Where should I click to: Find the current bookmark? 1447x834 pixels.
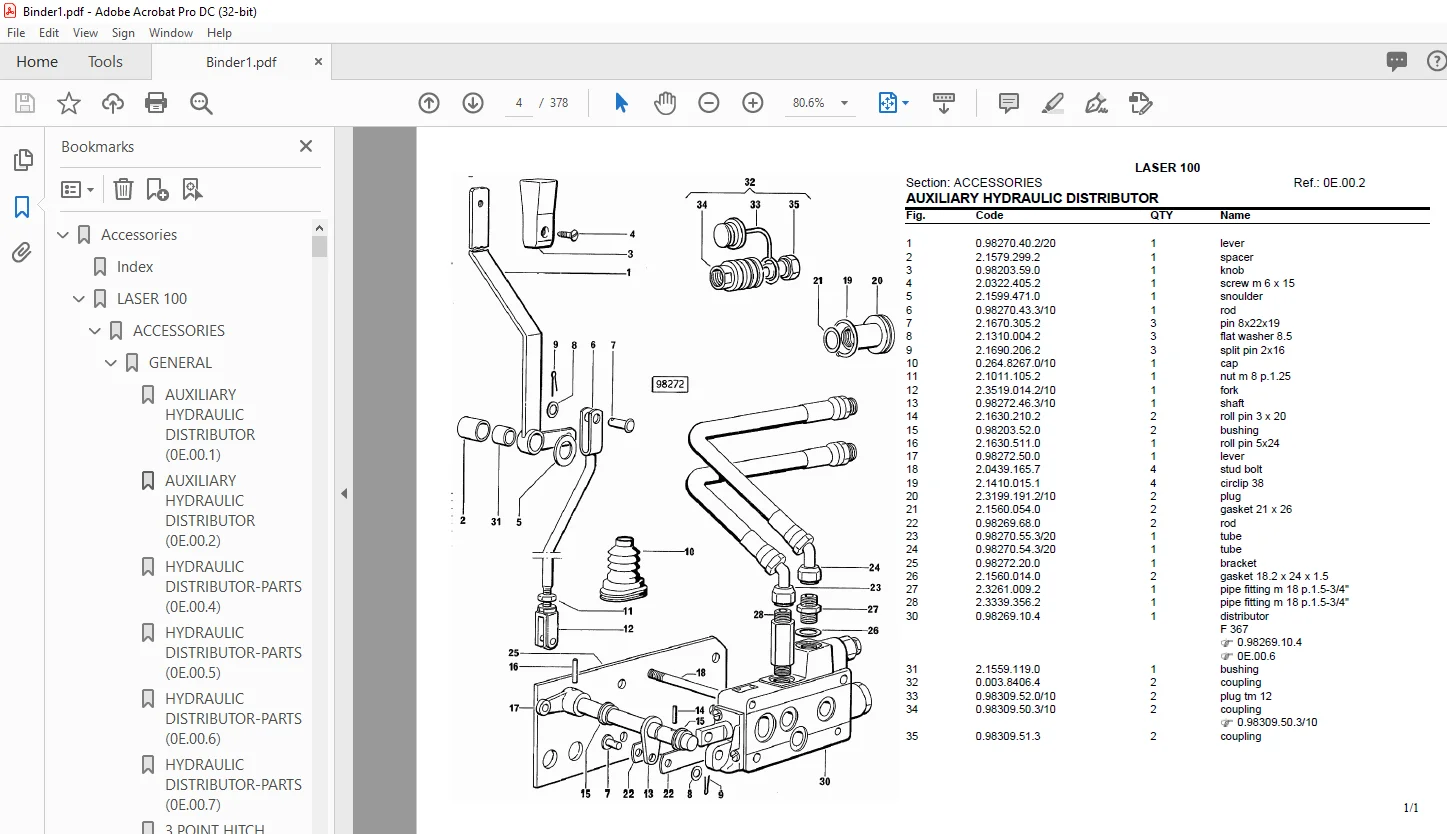coord(193,189)
